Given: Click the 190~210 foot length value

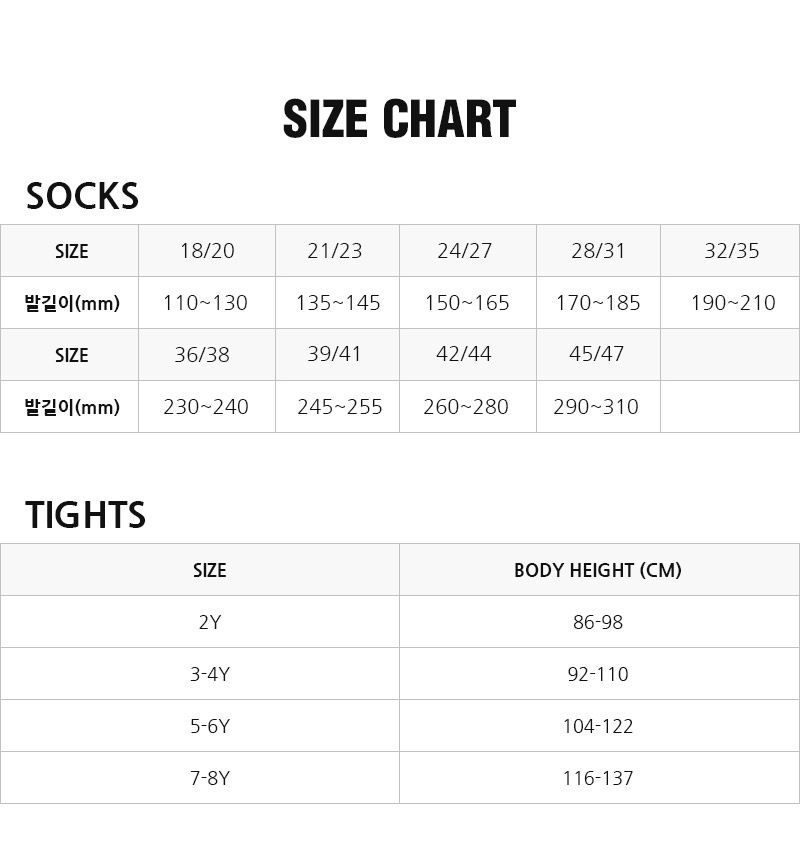Looking at the screenshot, I should [733, 303].
